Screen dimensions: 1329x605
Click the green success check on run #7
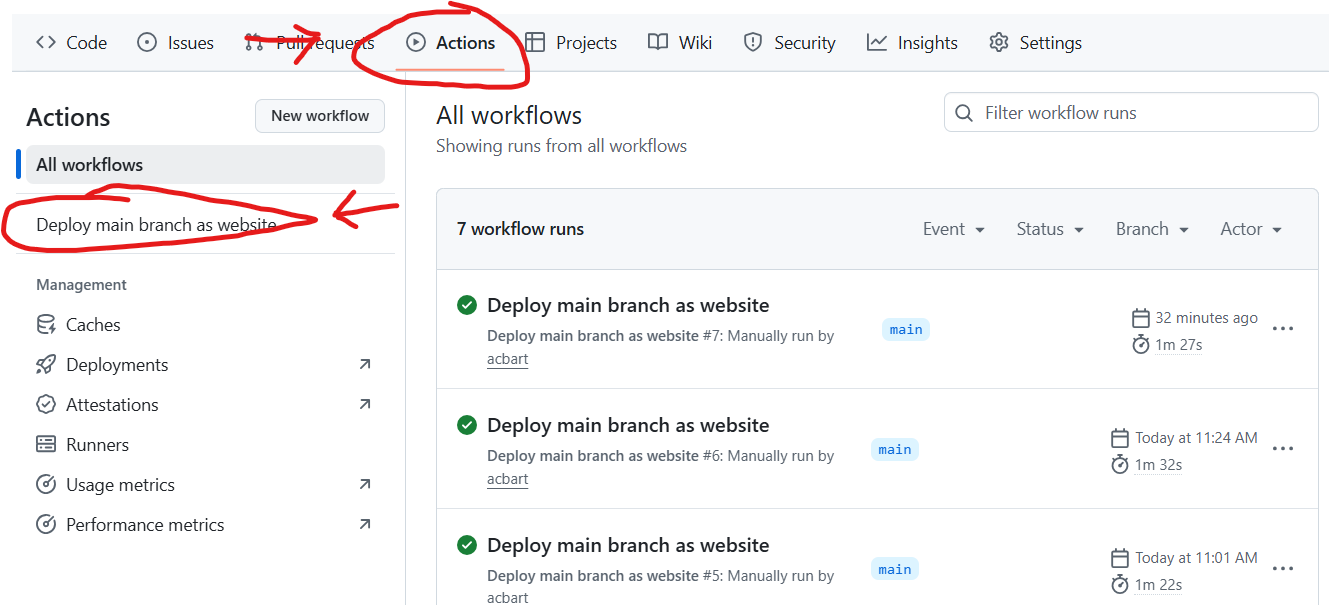(x=466, y=304)
